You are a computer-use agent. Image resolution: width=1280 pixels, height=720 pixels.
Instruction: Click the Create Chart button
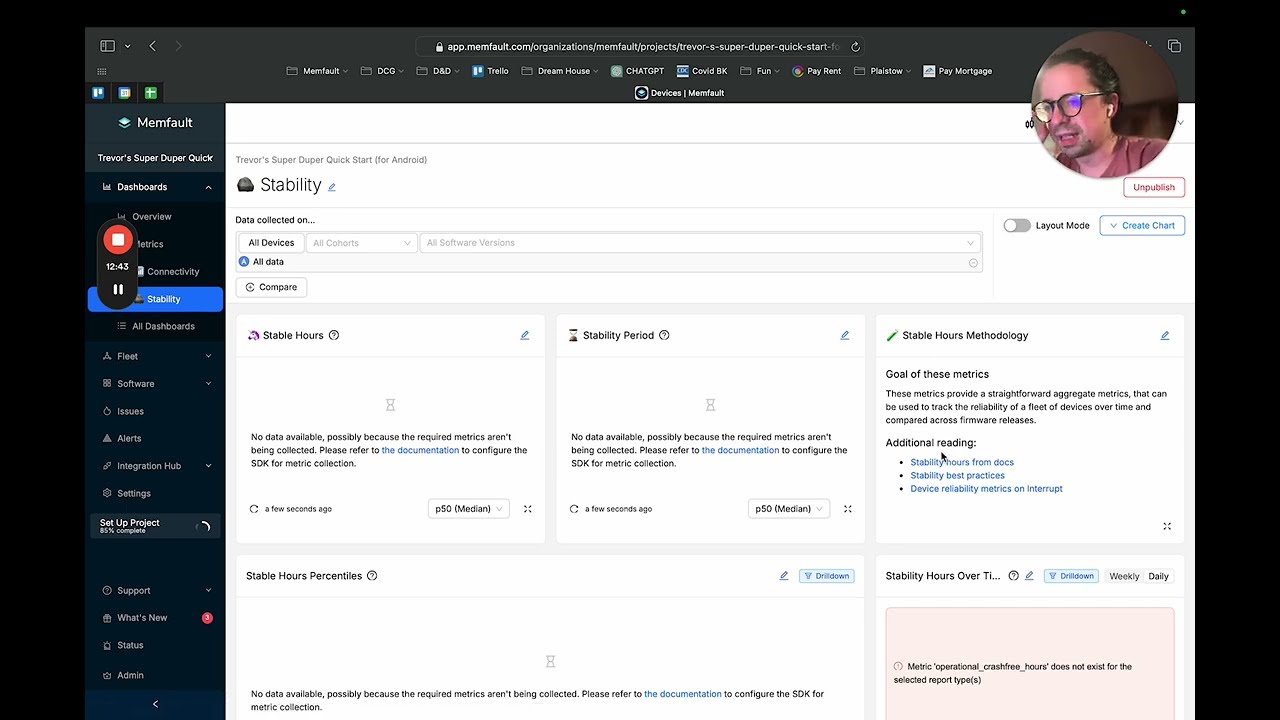(1142, 226)
